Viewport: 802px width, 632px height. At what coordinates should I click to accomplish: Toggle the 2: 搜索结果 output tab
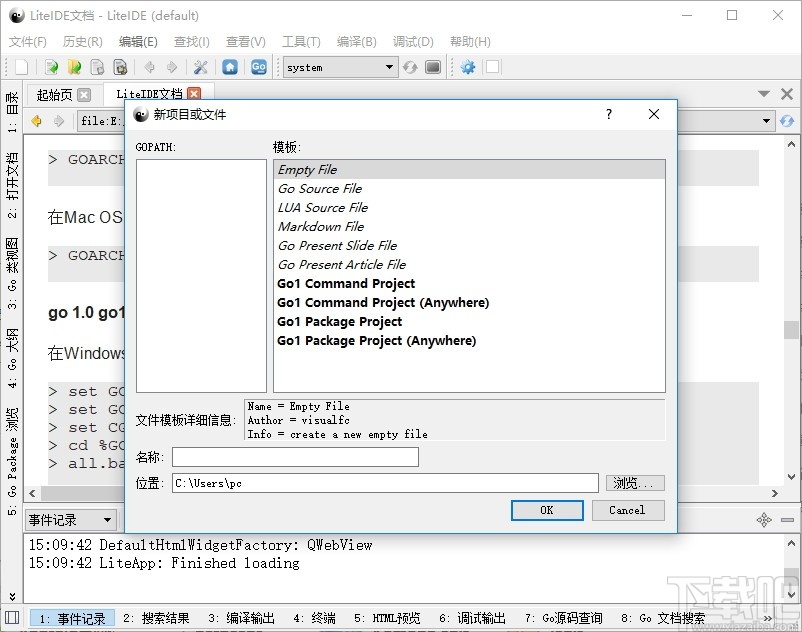click(x=156, y=618)
